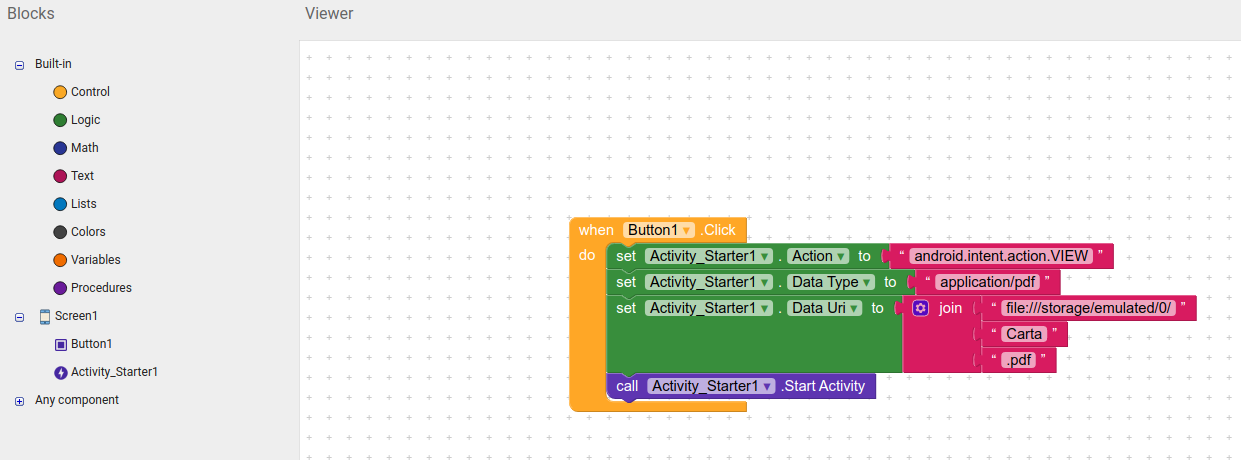Screen dimensions: 1241x460
Task: Click the dark blue Math circle icon
Action: pos(60,148)
